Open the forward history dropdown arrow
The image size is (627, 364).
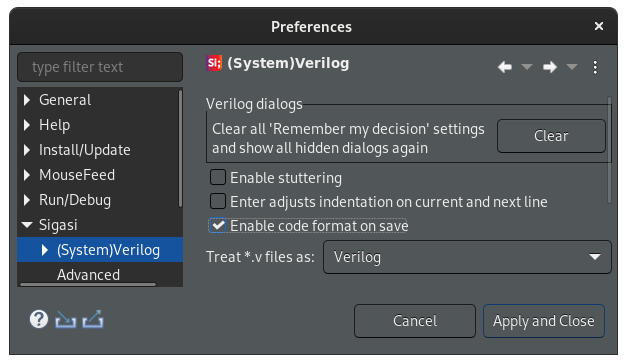572,66
